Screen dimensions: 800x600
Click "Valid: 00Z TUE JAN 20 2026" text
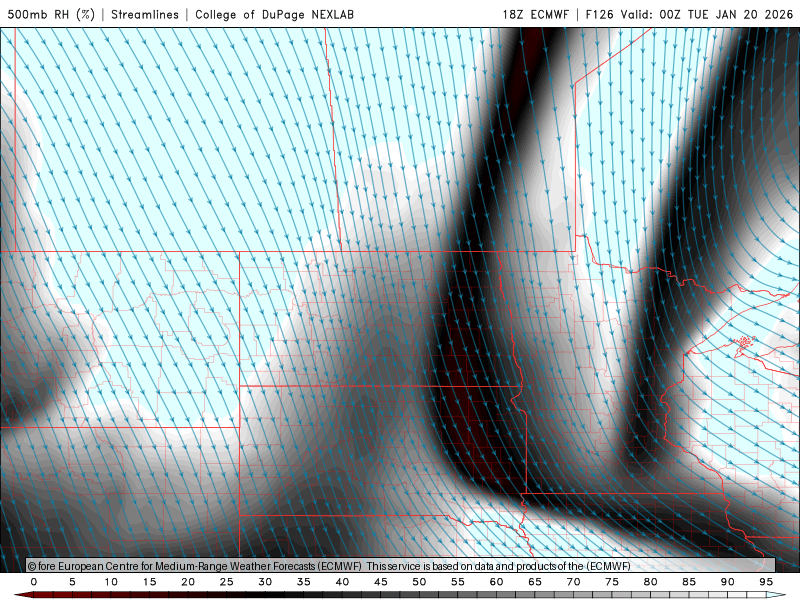707,14
